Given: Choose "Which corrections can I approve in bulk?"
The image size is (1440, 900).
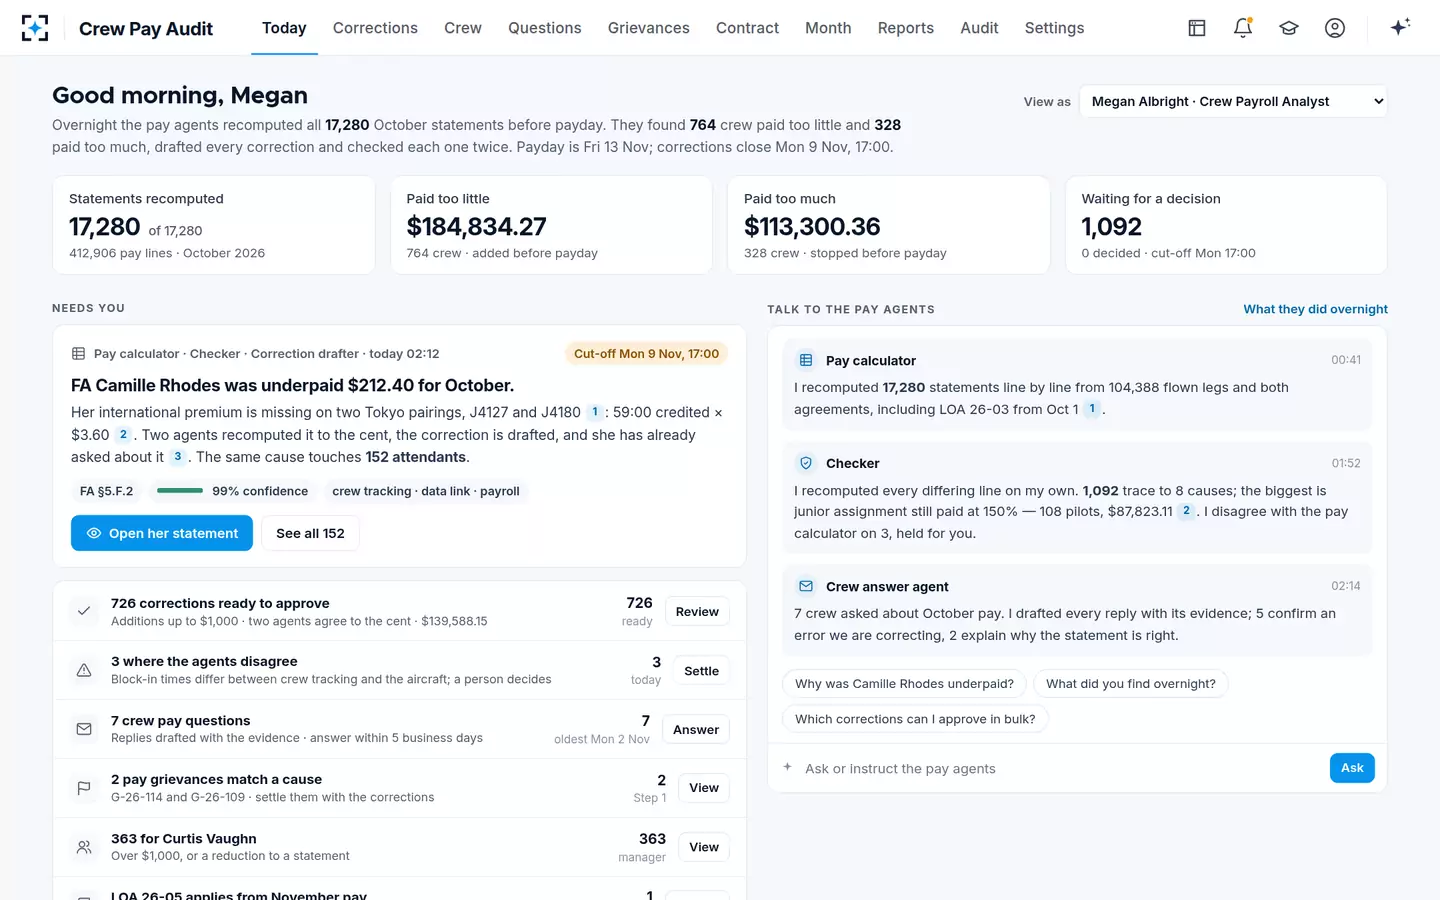Looking at the screenshot, I should [x=915, y=719].
